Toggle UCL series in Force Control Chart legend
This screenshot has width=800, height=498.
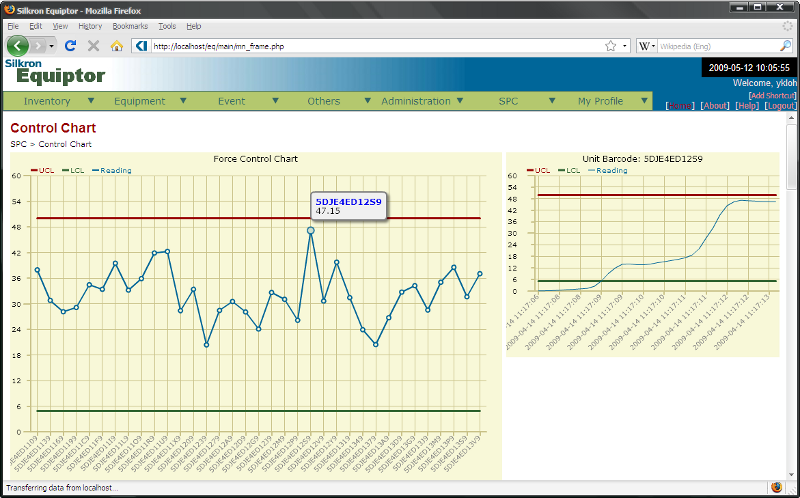click(x=43, y=170)
